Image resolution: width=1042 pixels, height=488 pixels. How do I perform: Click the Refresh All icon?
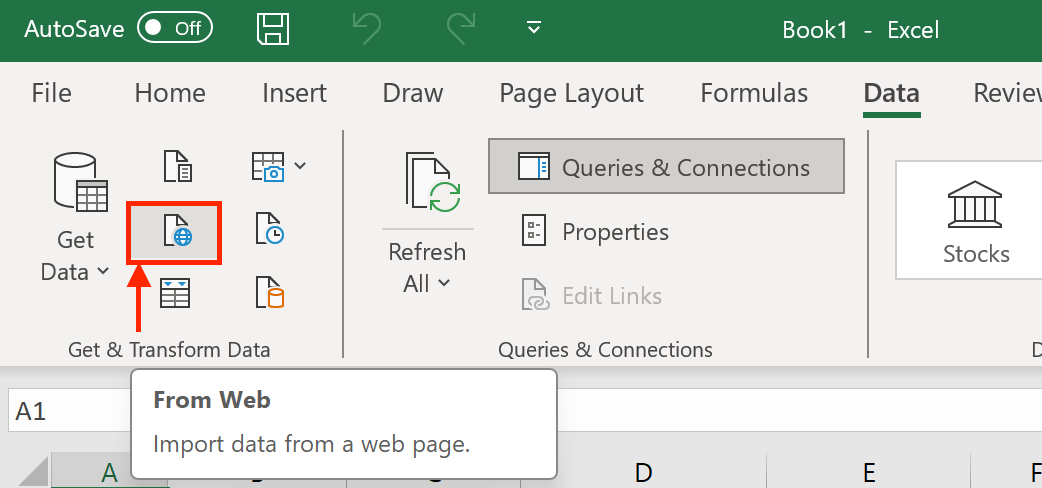tap(432, 183)
